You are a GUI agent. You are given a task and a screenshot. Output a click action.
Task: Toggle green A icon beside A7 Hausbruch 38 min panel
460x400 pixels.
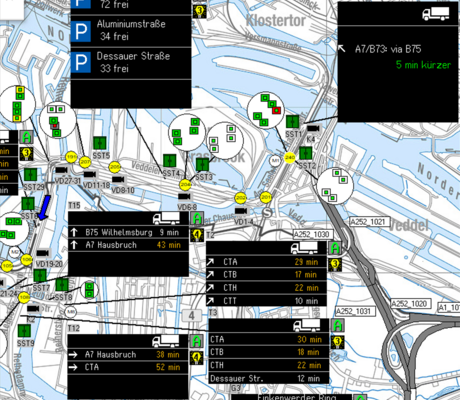[196, 341]
